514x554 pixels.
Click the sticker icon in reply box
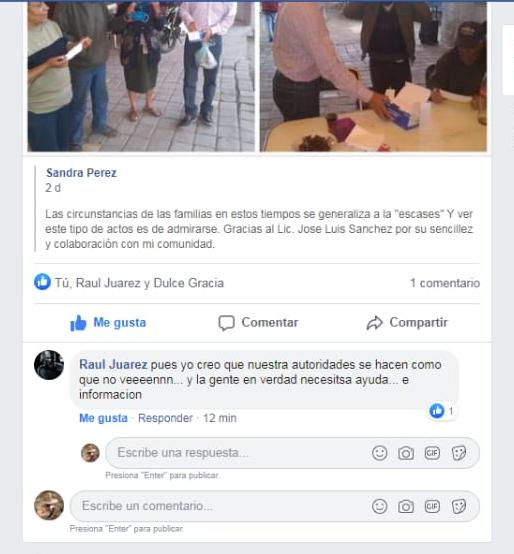click(459, 453)
